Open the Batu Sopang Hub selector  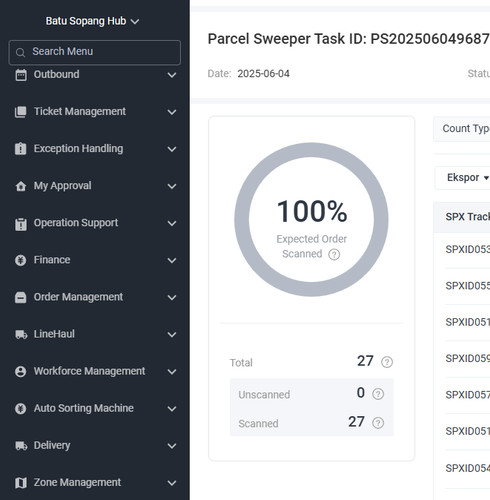tap(92, 21)
